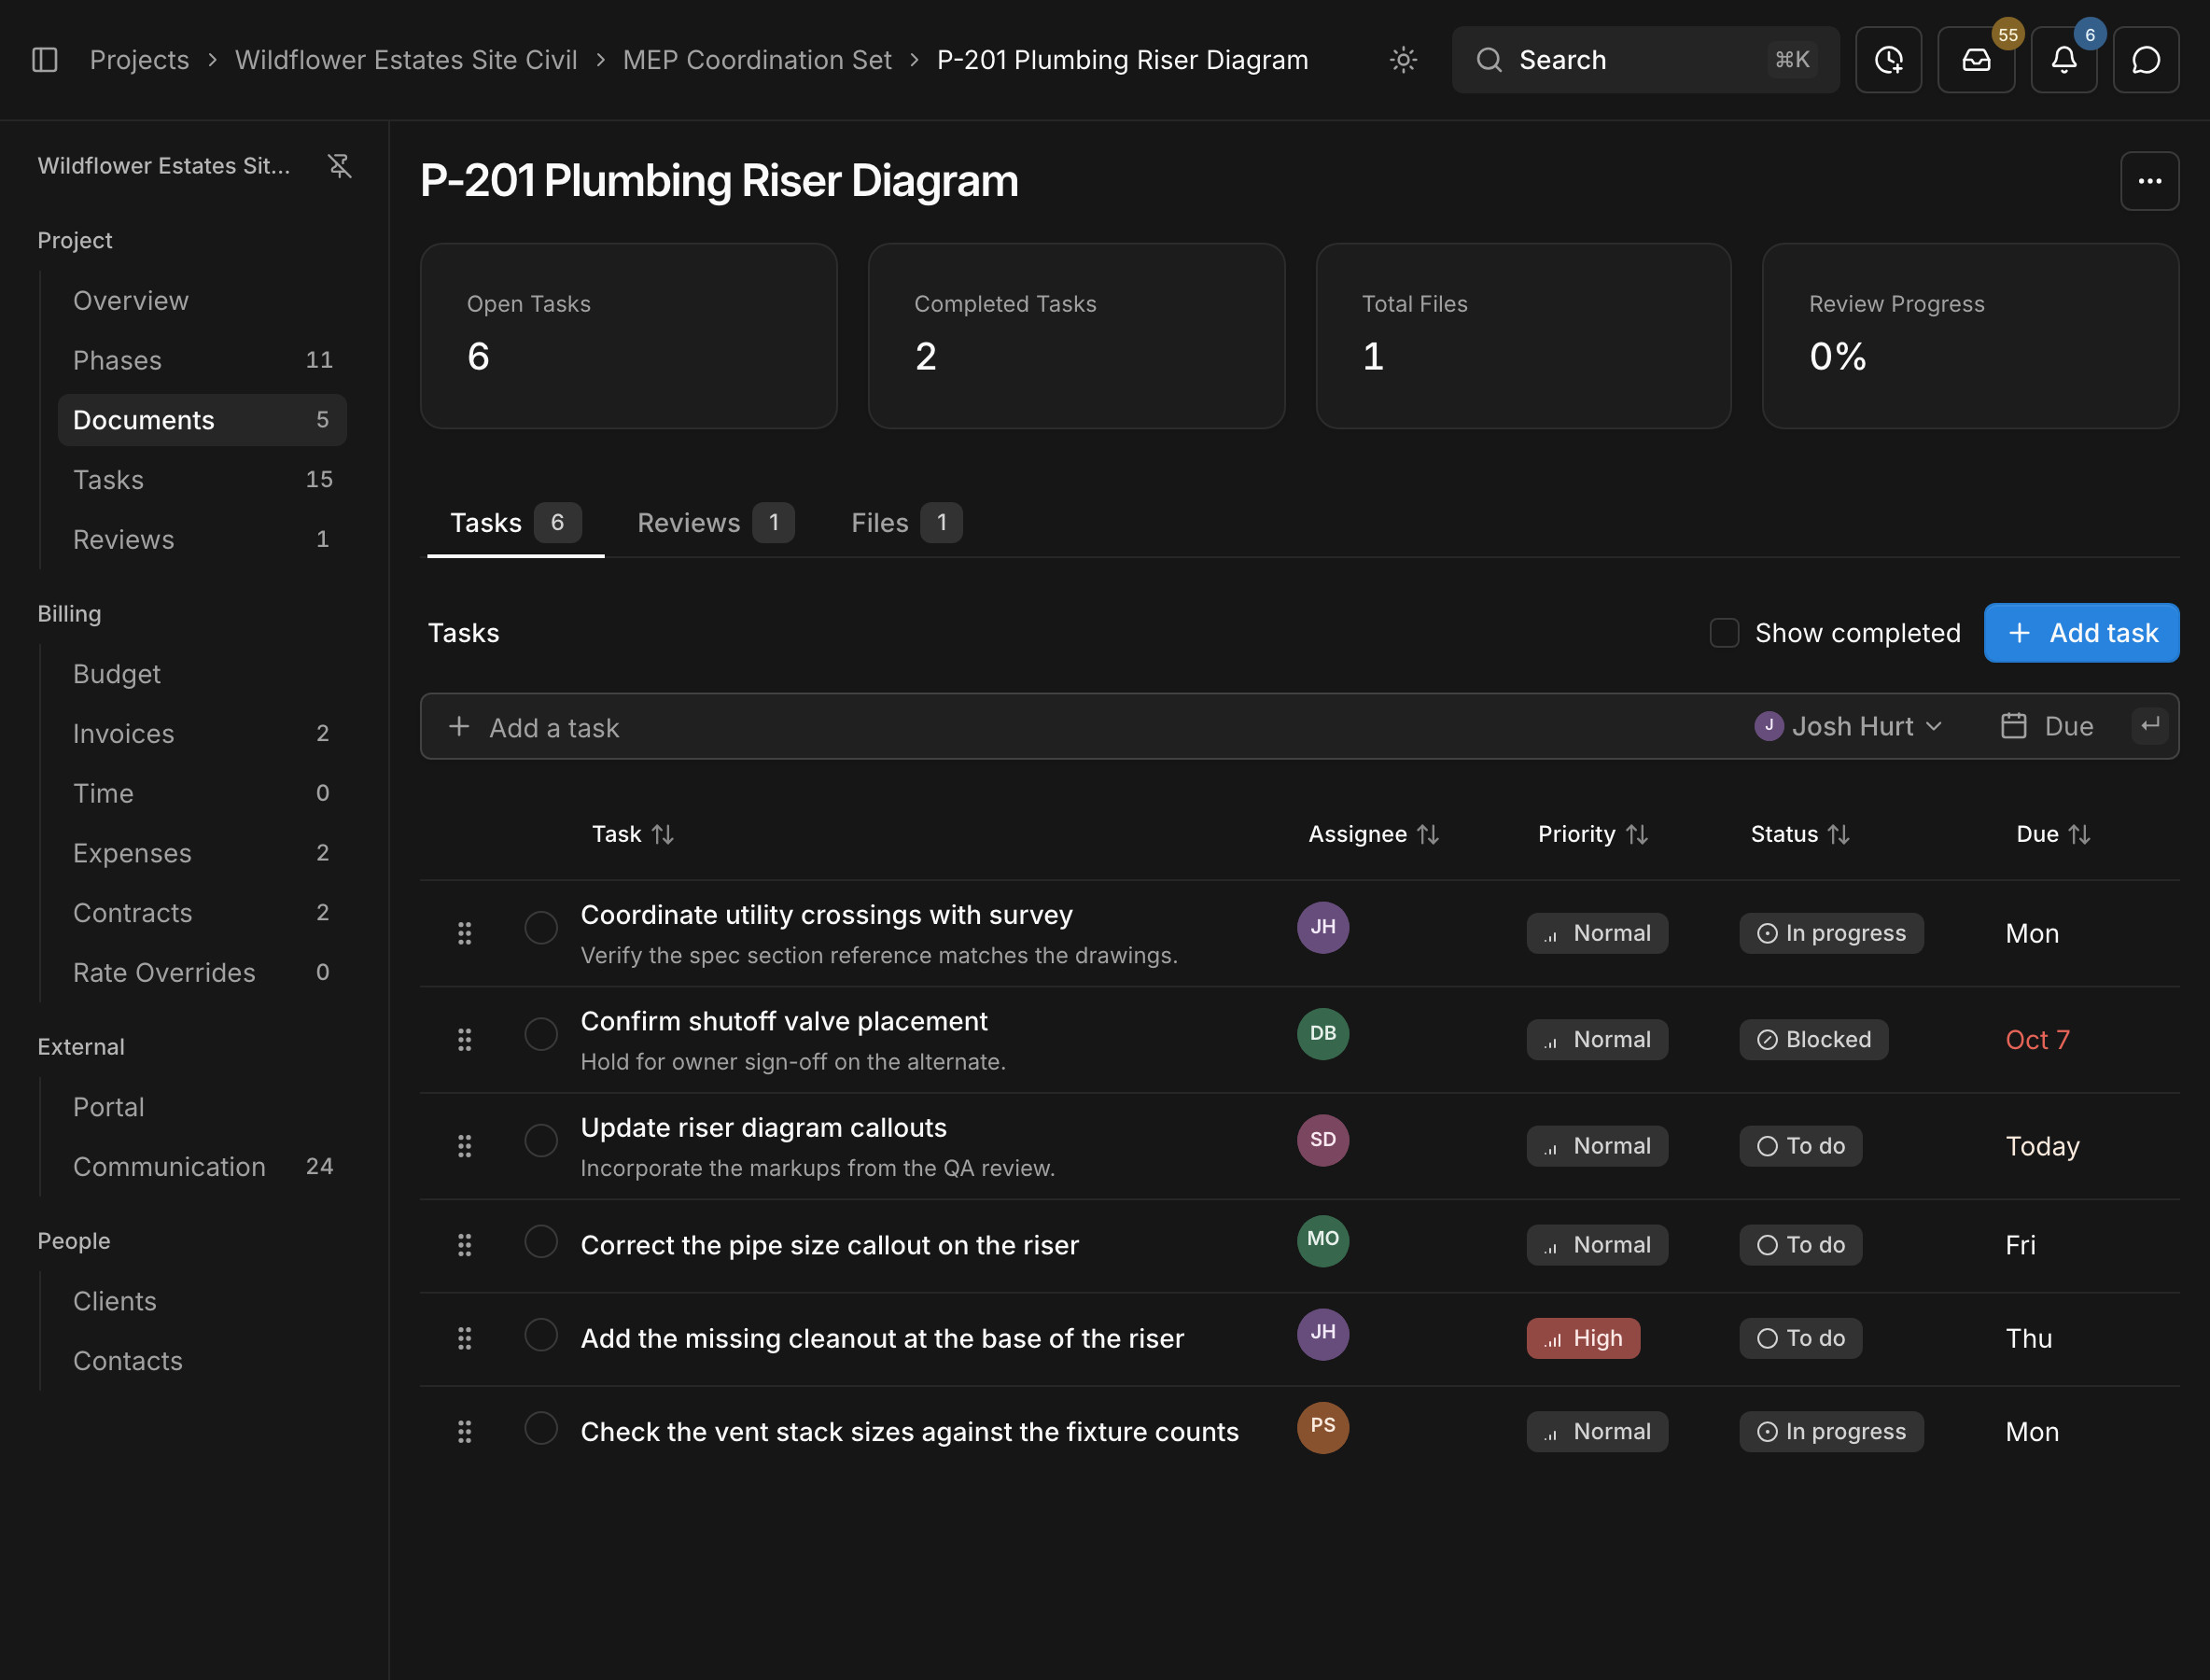Screen dimensions: 2210x1680
Task: Click the overdue Oct 7 due date
Action: pyautogui.click(x=2037, y=1040)
